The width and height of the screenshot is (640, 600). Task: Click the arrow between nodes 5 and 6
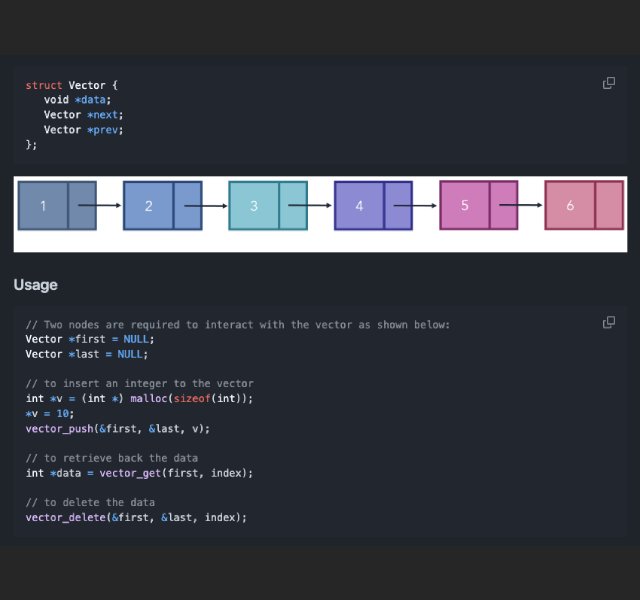521,204
